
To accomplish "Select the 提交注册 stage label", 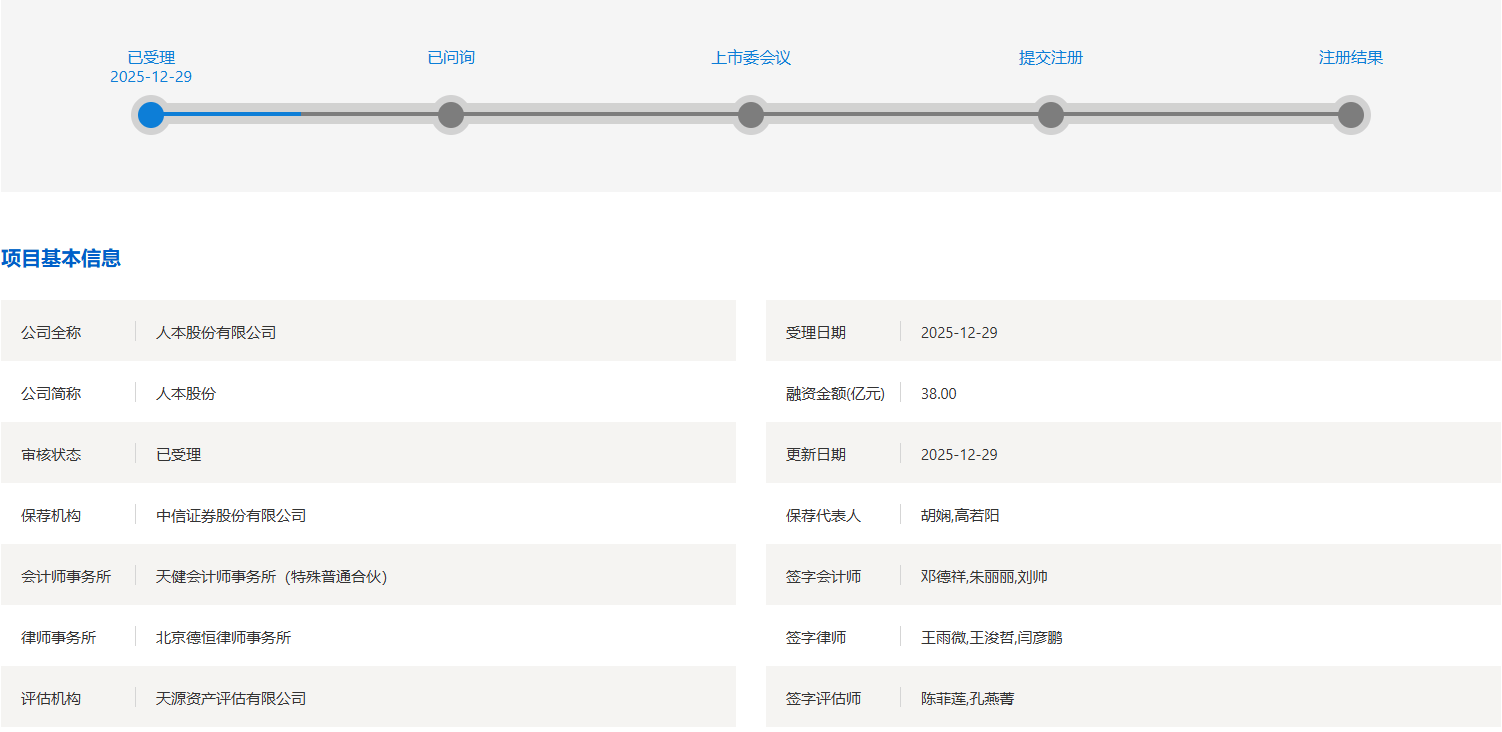I will [1051, 57].
